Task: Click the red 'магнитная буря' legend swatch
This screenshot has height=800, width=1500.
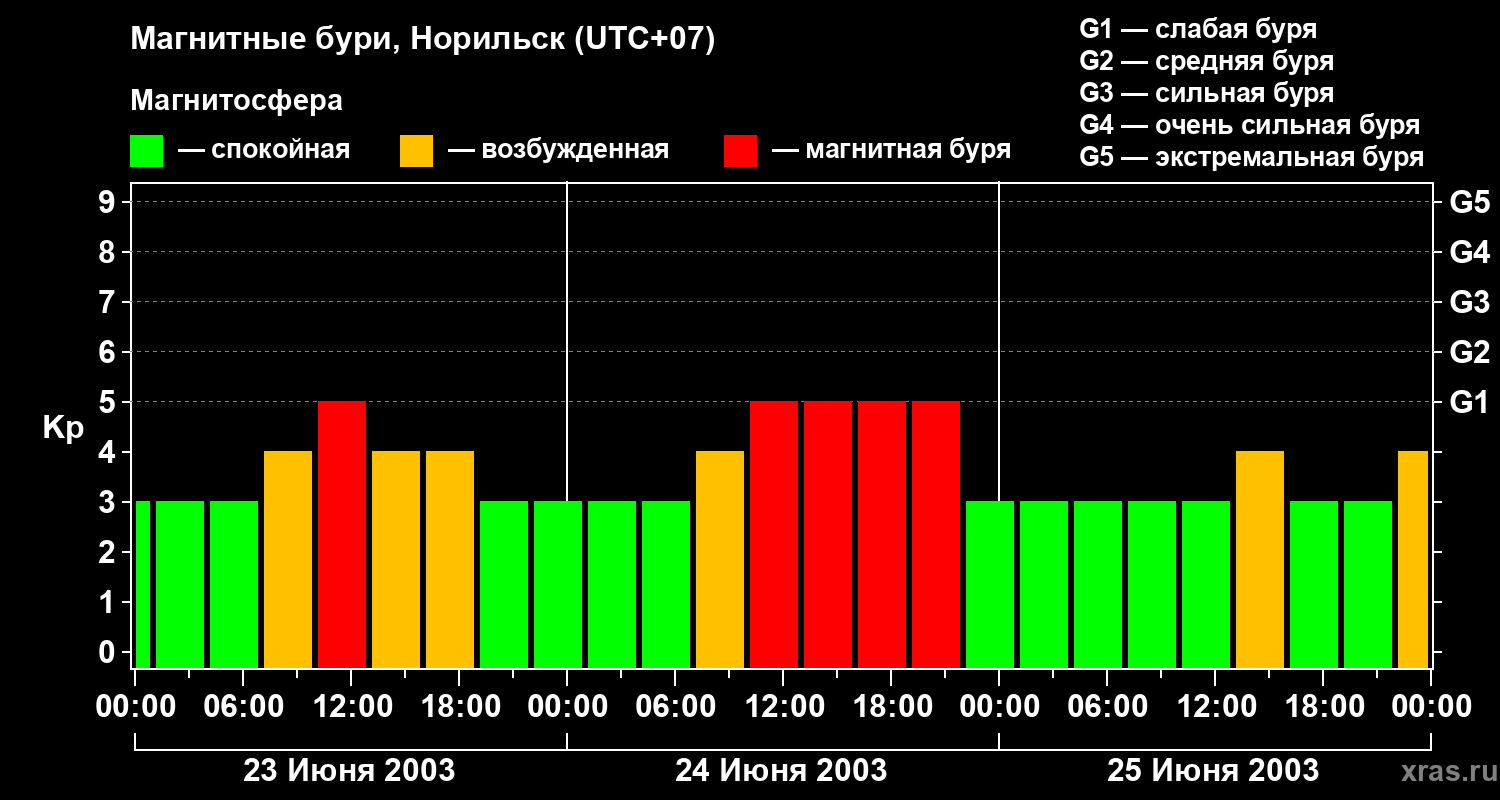Action: pos(740,151)
